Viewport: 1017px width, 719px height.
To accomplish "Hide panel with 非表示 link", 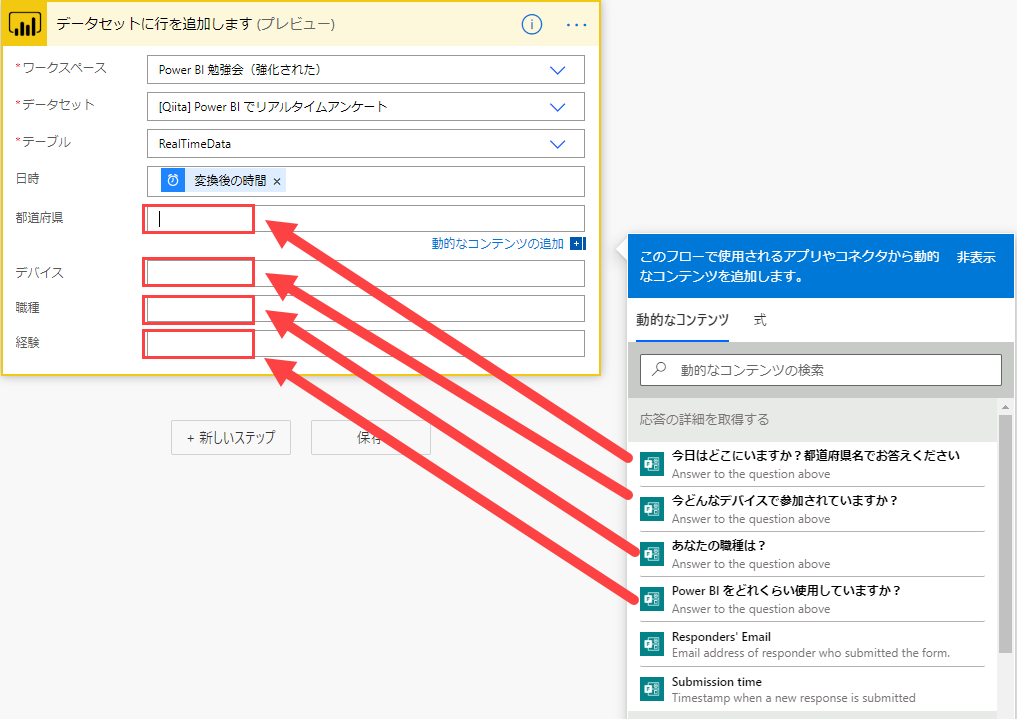I will 975,257.
